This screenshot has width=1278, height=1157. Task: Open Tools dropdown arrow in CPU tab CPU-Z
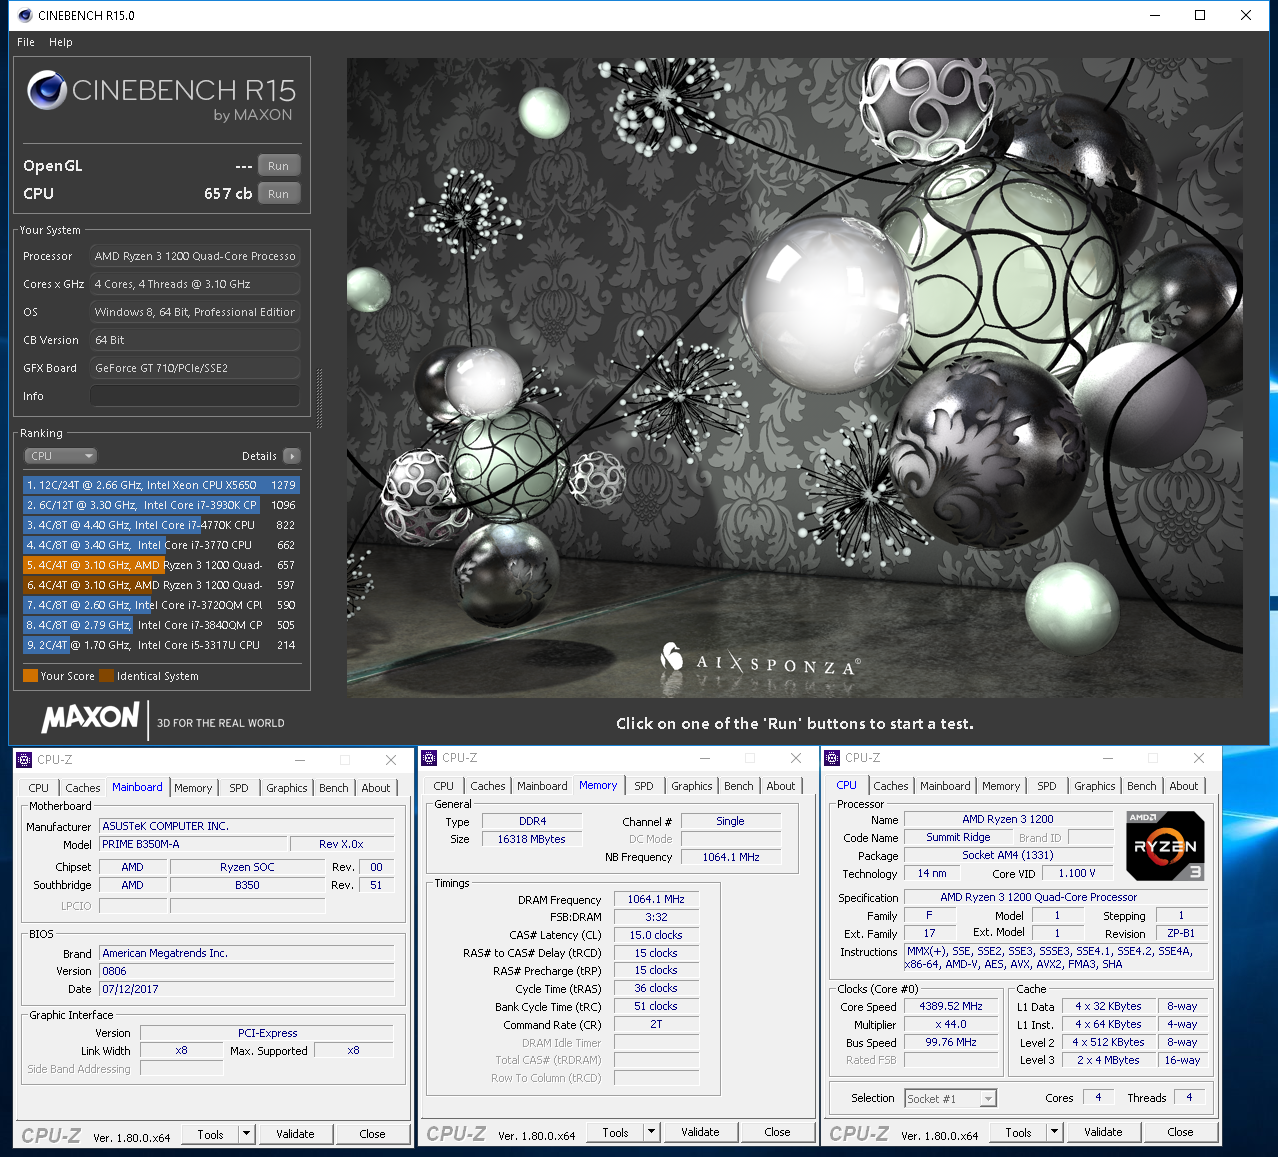[x=1054, y=1132]
